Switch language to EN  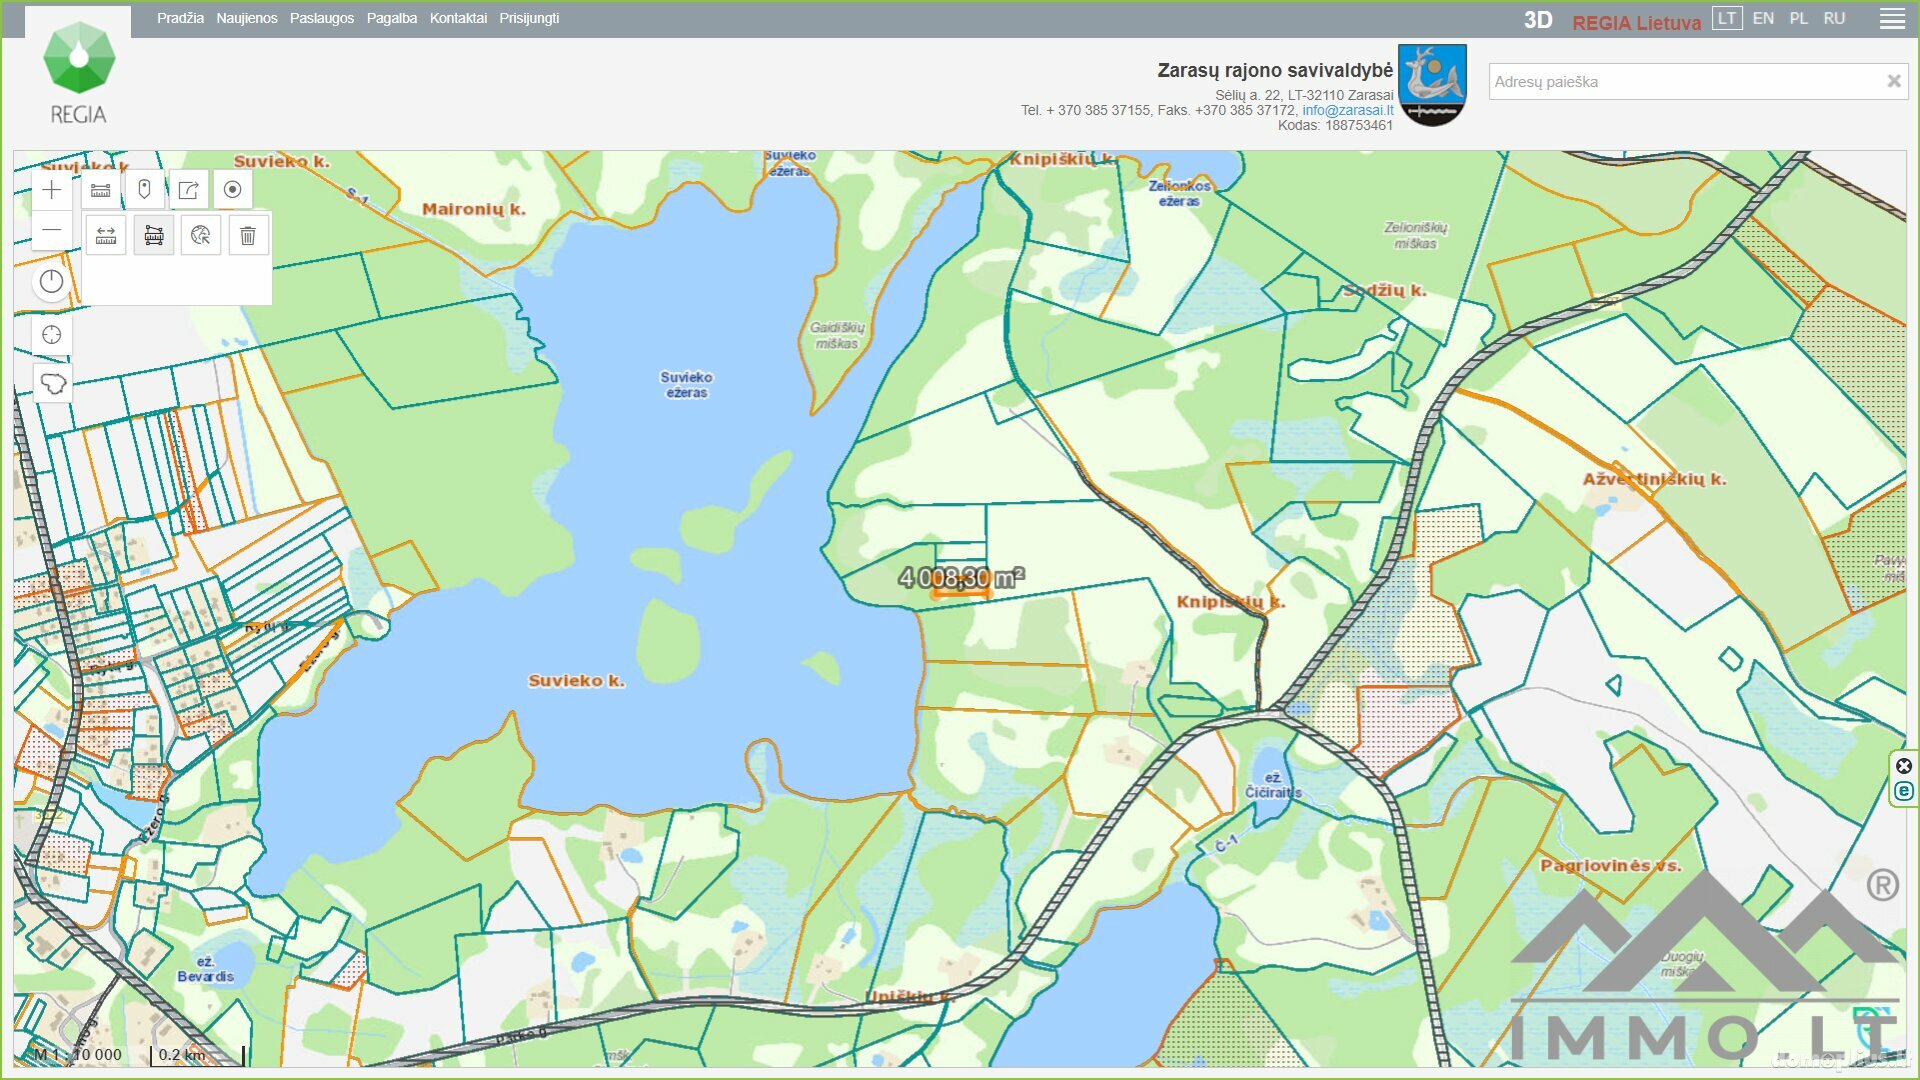(x=1763, y=18)
